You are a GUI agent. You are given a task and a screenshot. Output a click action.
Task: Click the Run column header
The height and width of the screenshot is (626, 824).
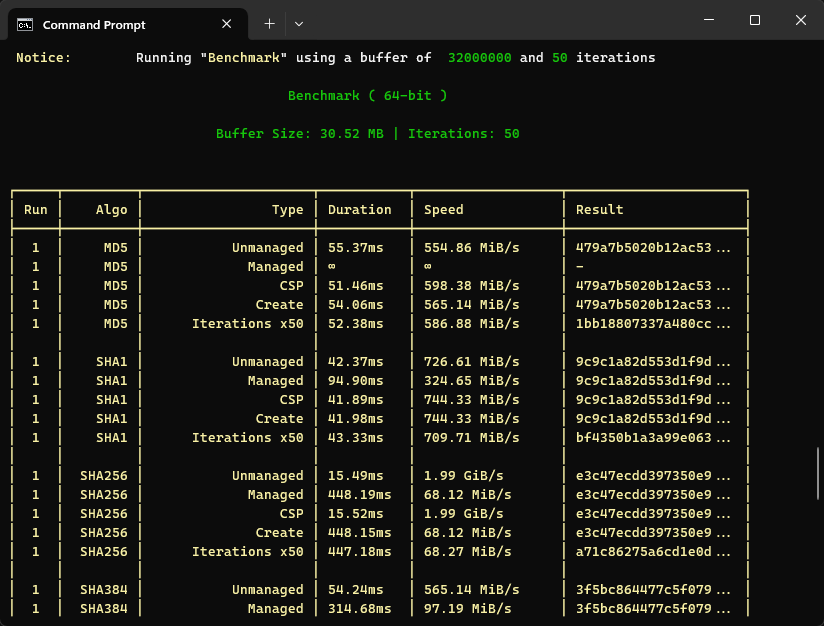[36, 210]
